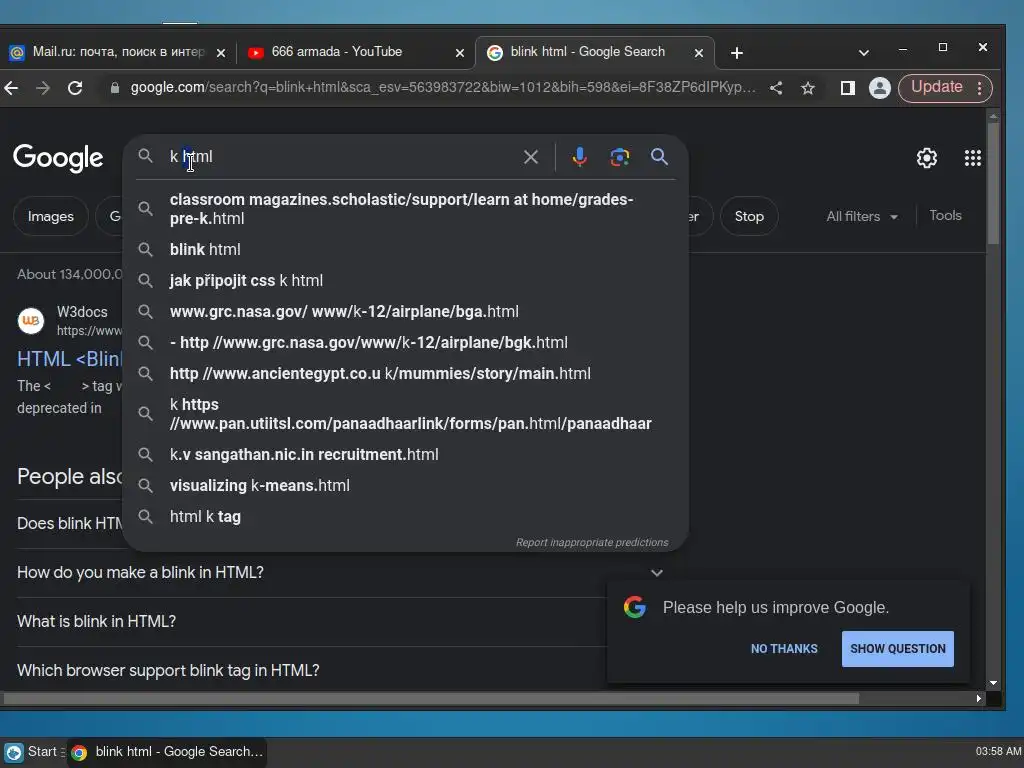
Task: Pick the nasa.gov bga.html suggestion
Action: point(405,312)
